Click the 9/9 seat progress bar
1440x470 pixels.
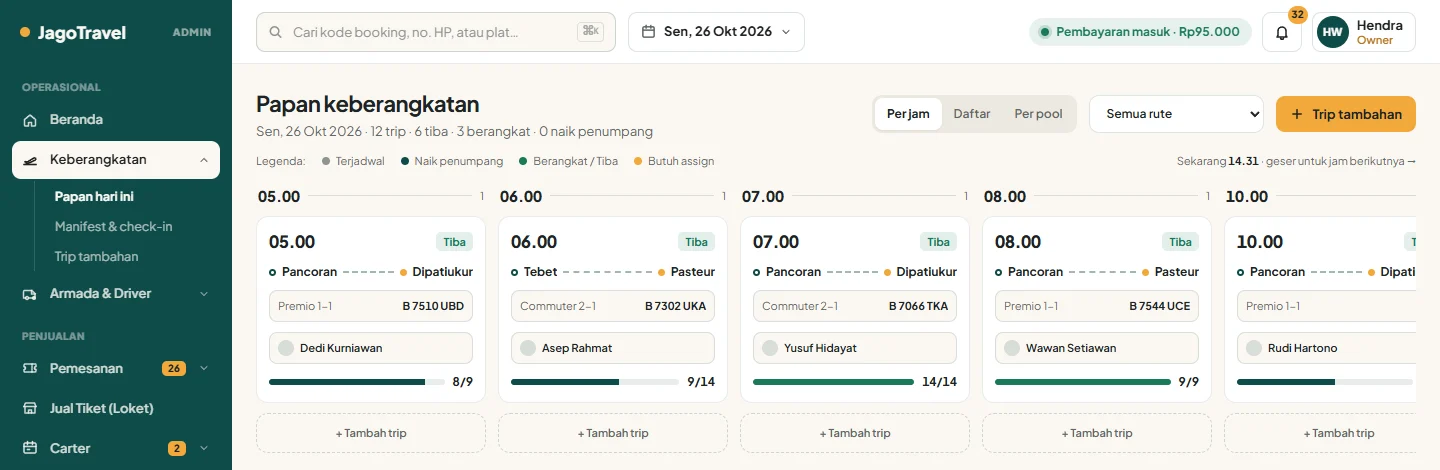[1083, 382]
